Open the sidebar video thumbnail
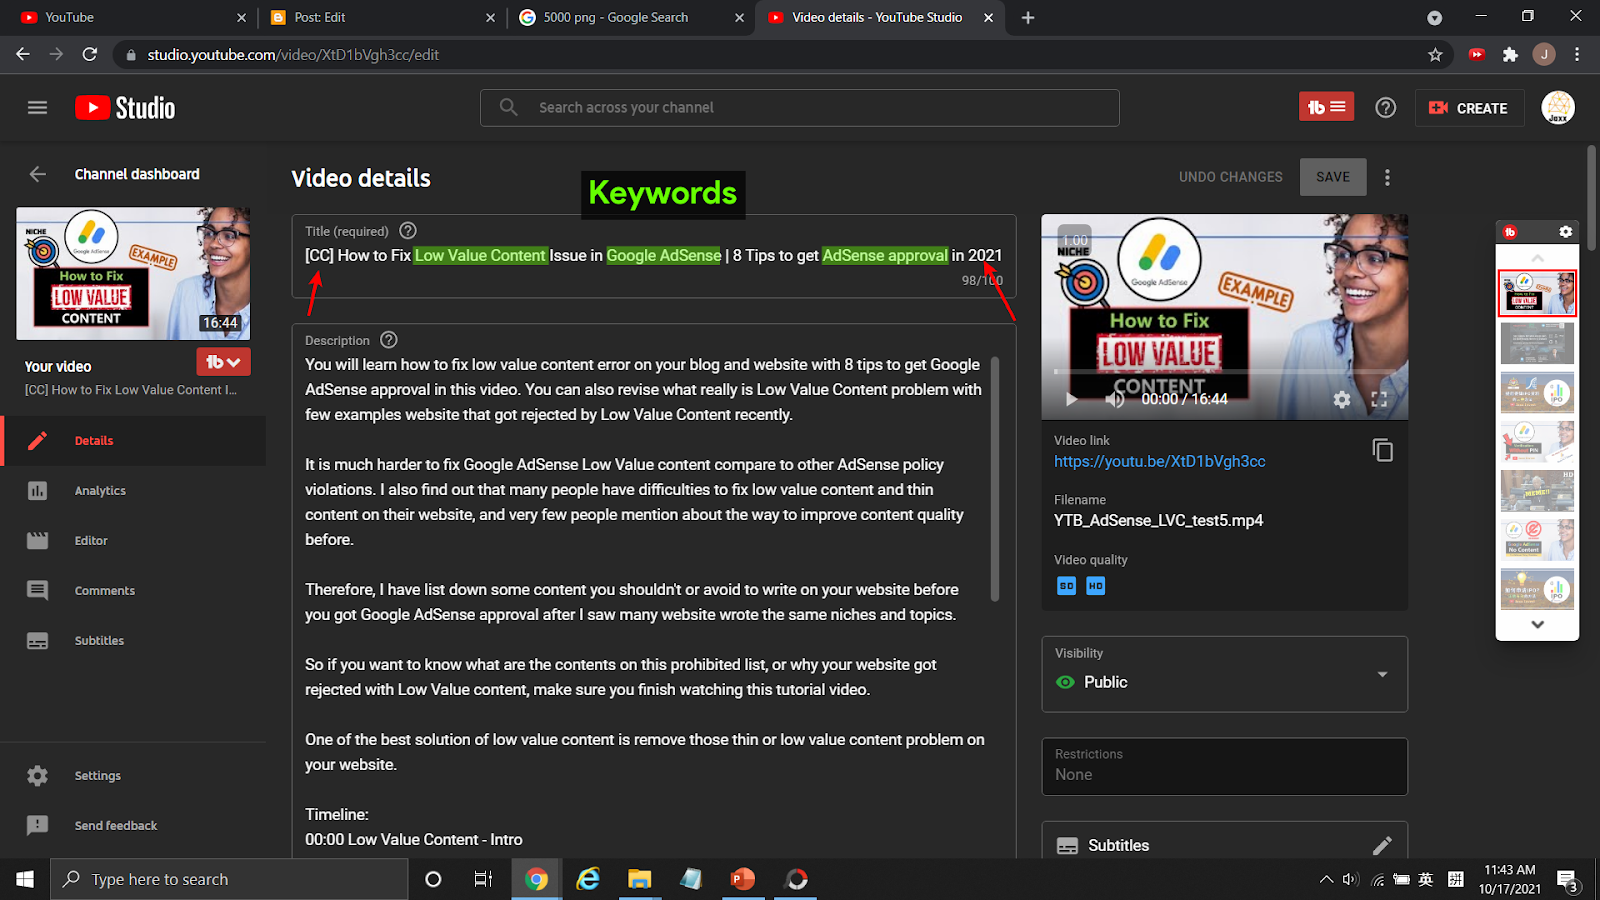Viewport: 1600px width, 900px height. pyautogui.click(x=133, y=274)
